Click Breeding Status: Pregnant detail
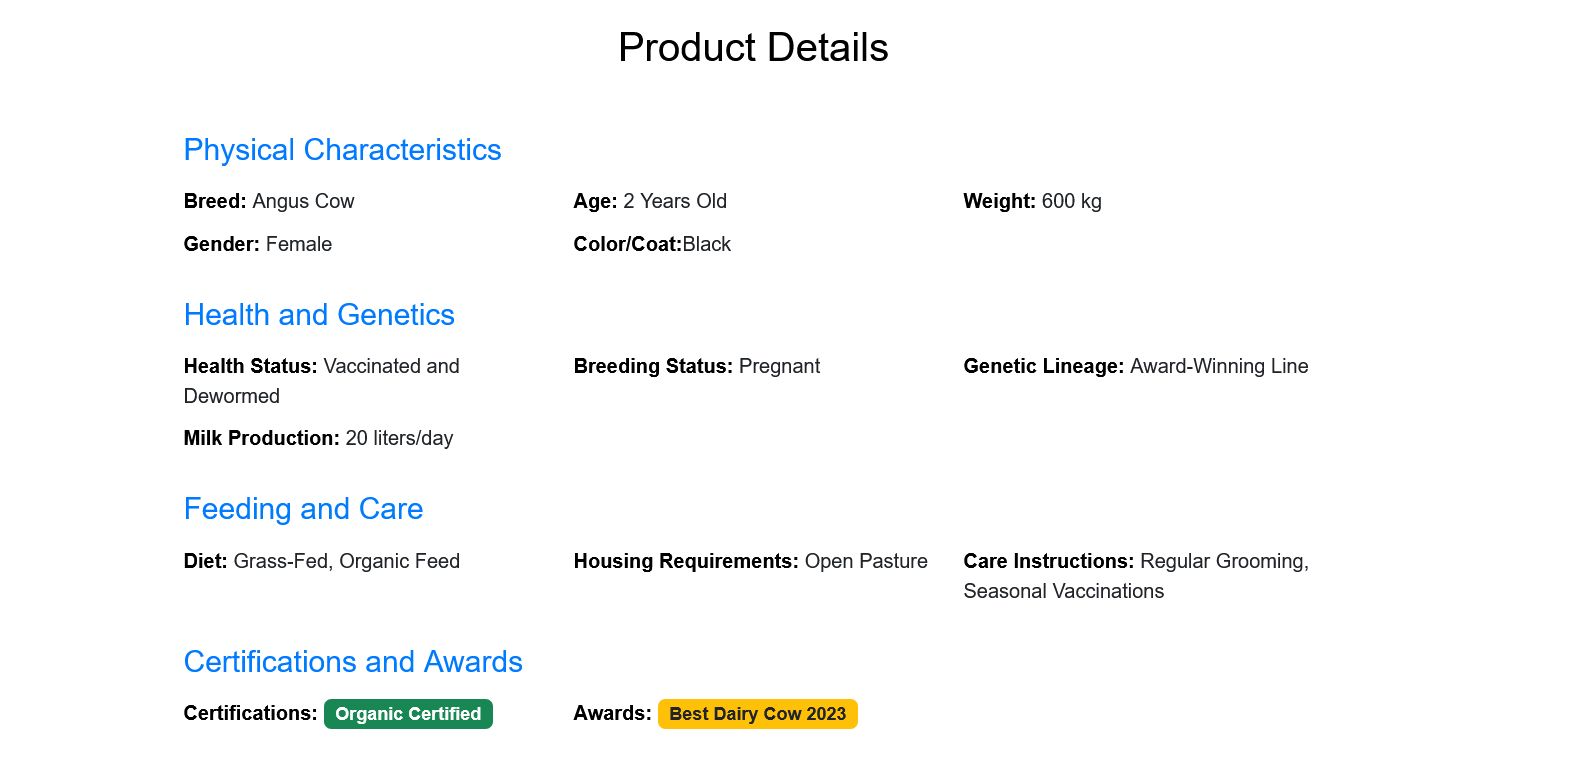This screenshot has width=1596, height=769. [x=697, y=366]
